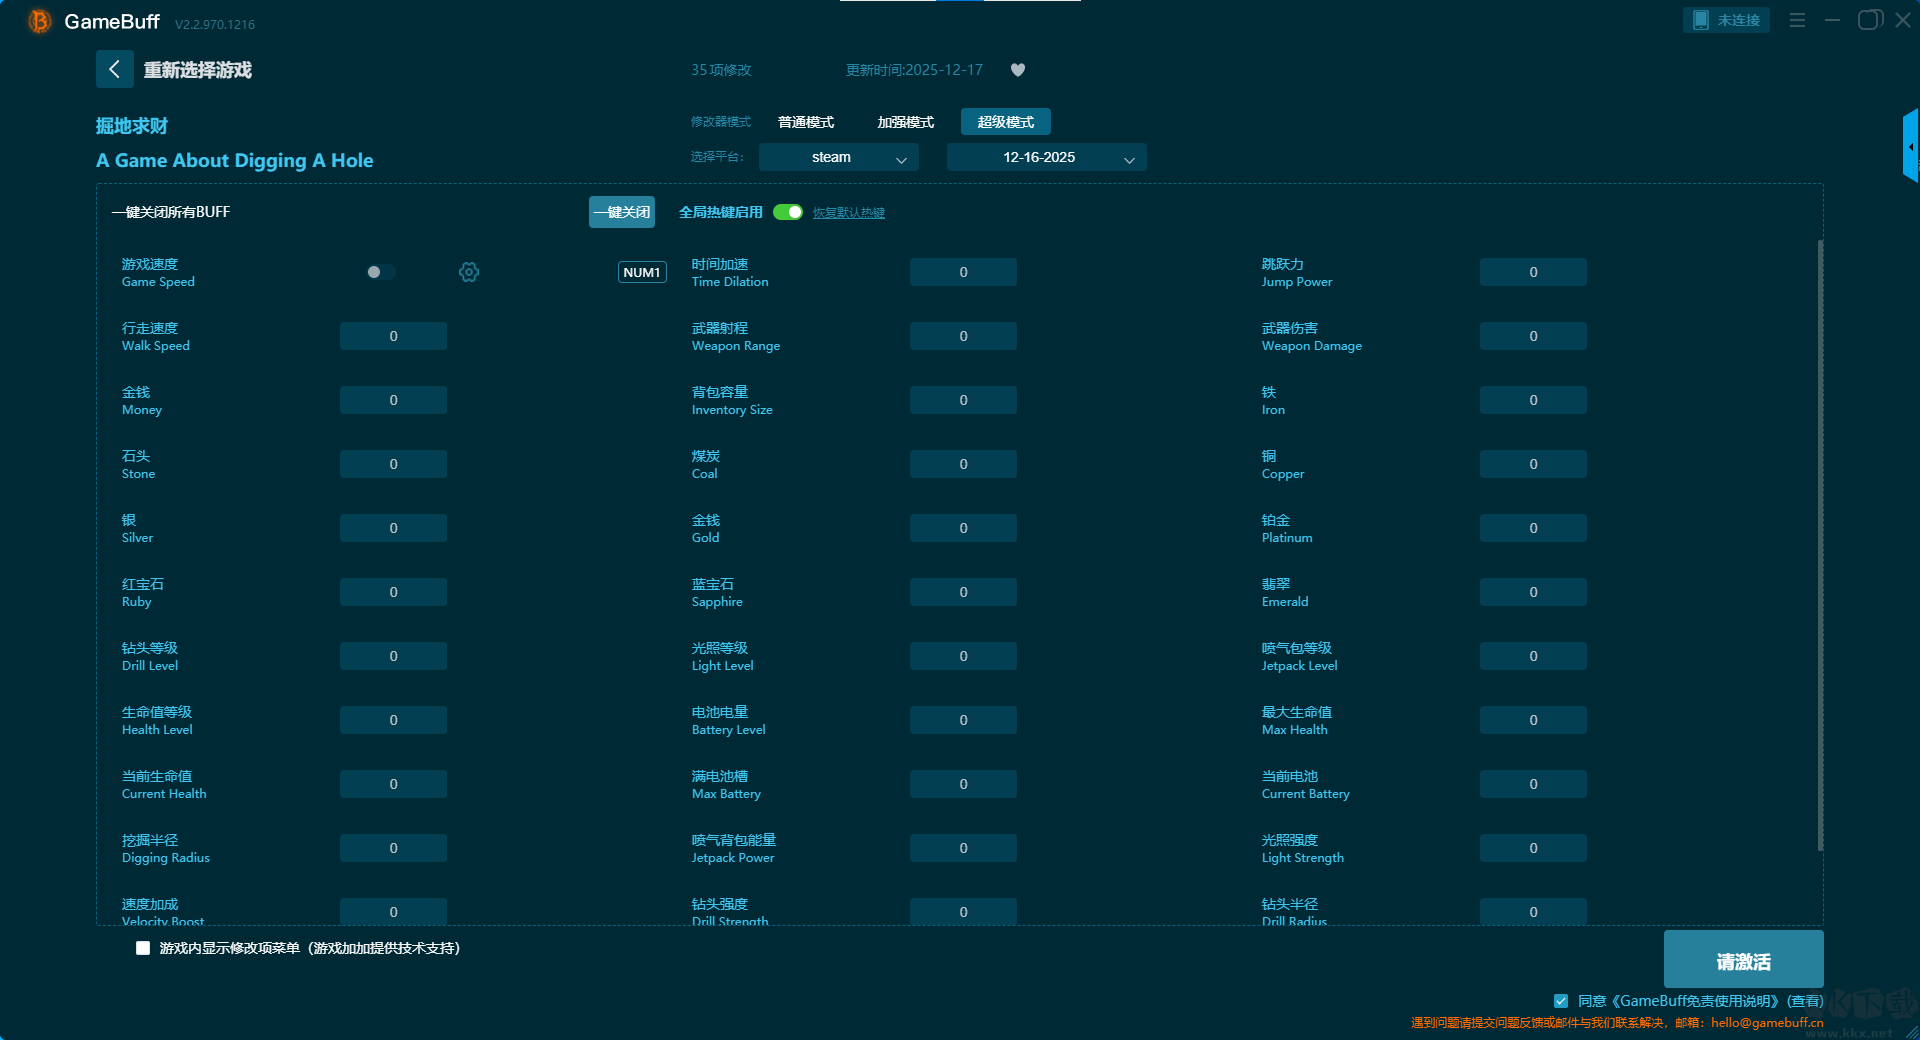Uncheck the GameBuff disclaimer agreement checkbox
This screenshot has height=1040, width=1920.
click(x=1561, y=1001)
